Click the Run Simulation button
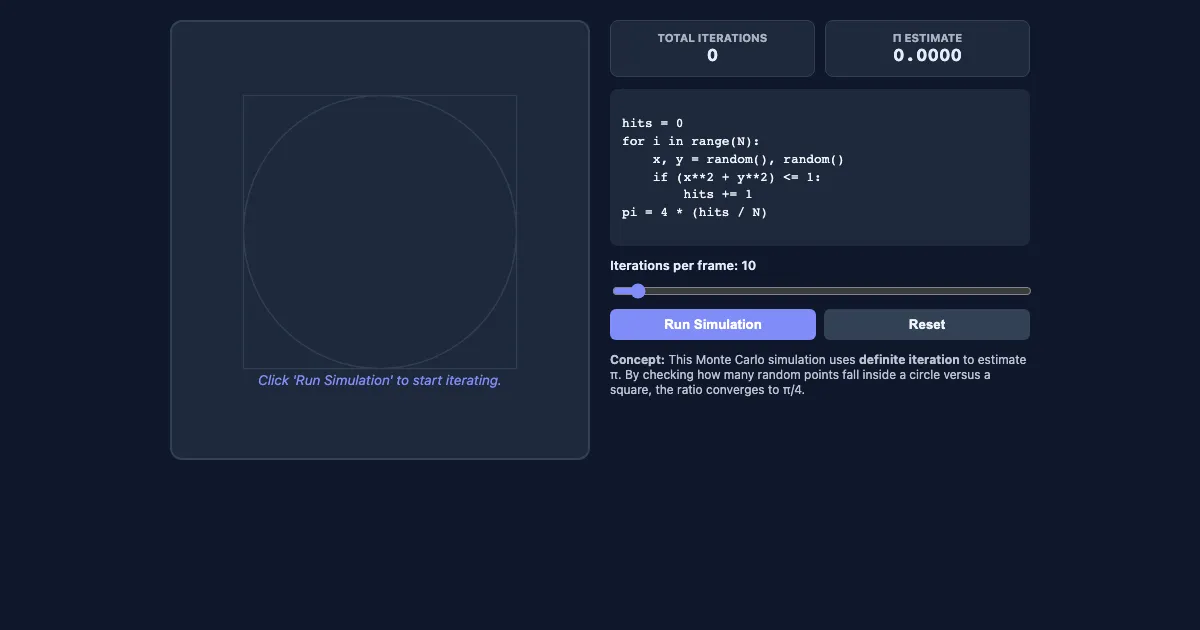This screenshot has height=630, width=1200. pos(713,324)
